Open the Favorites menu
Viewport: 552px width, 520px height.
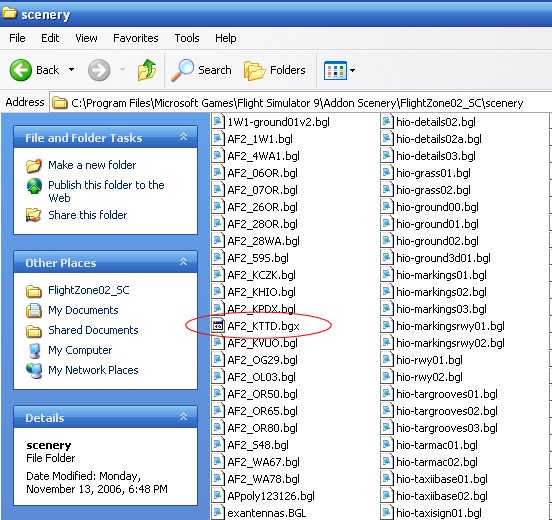(x=136, y=38)
